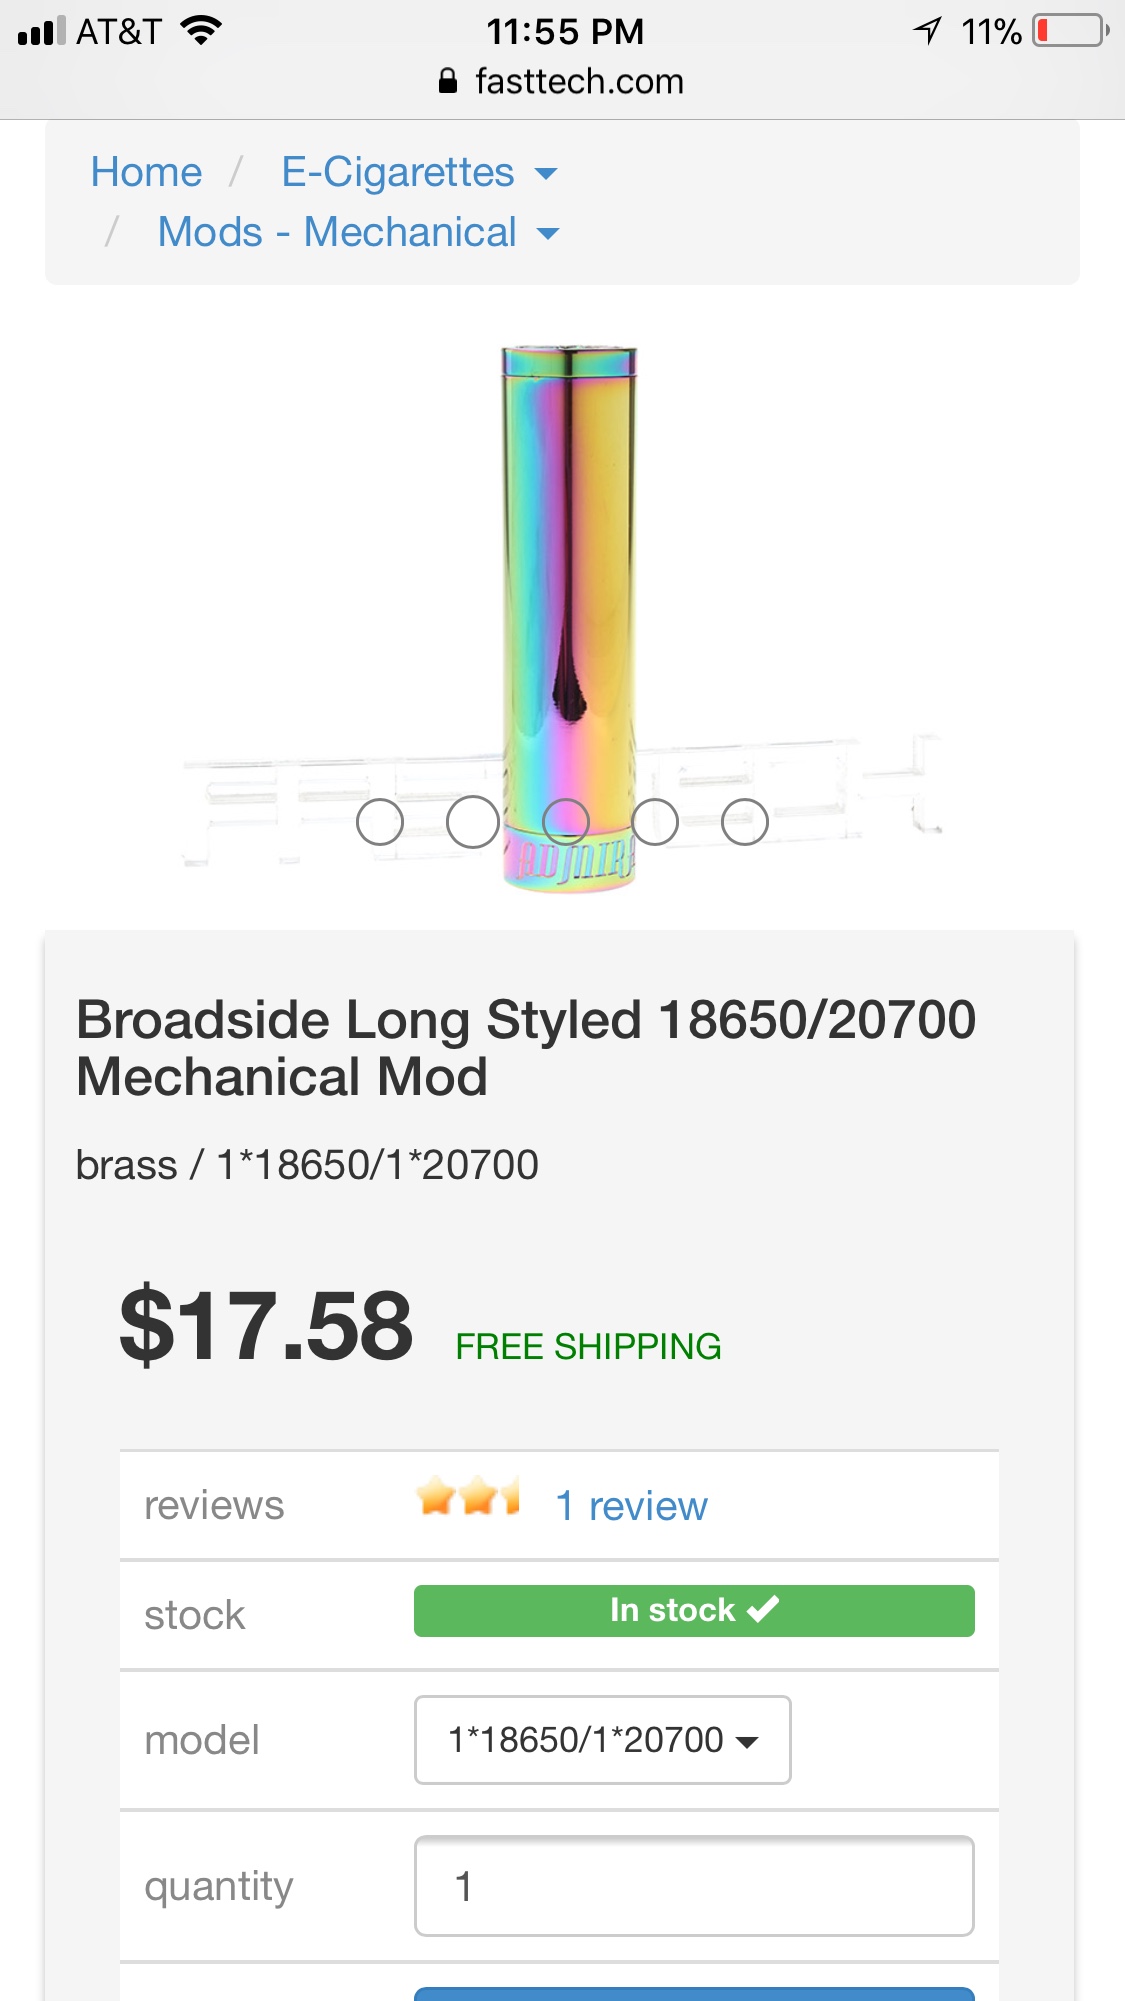Screen dimensions: 1125x2001
Task: Tap the location arrow icon
Action: coord(928,31)
